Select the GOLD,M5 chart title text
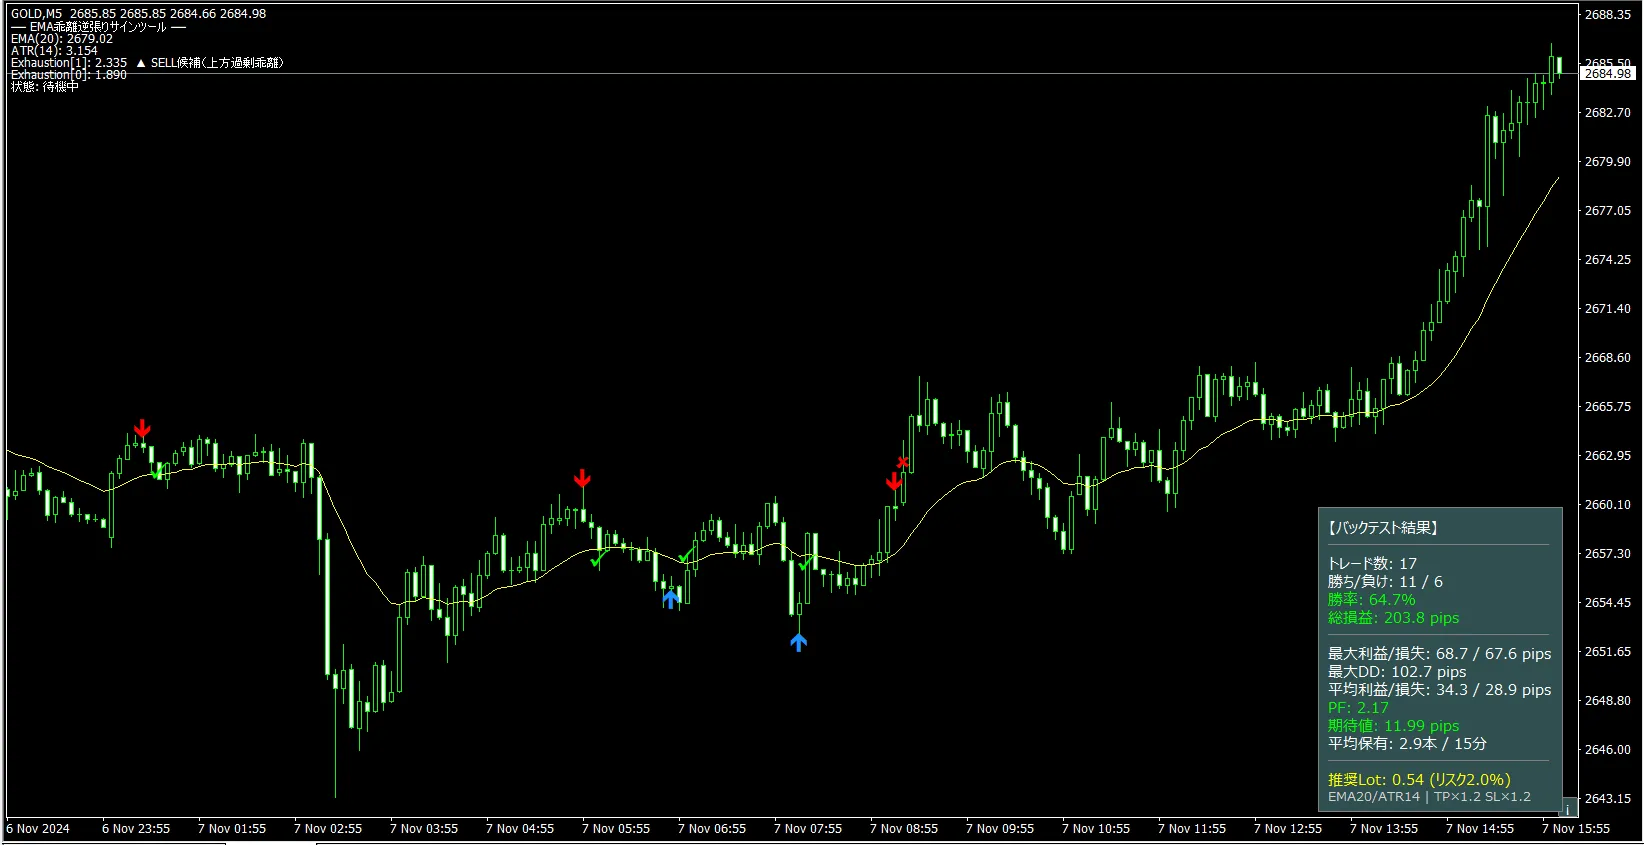The width and height of the screenshot is (1644, 845). click(x=36, y=14)
